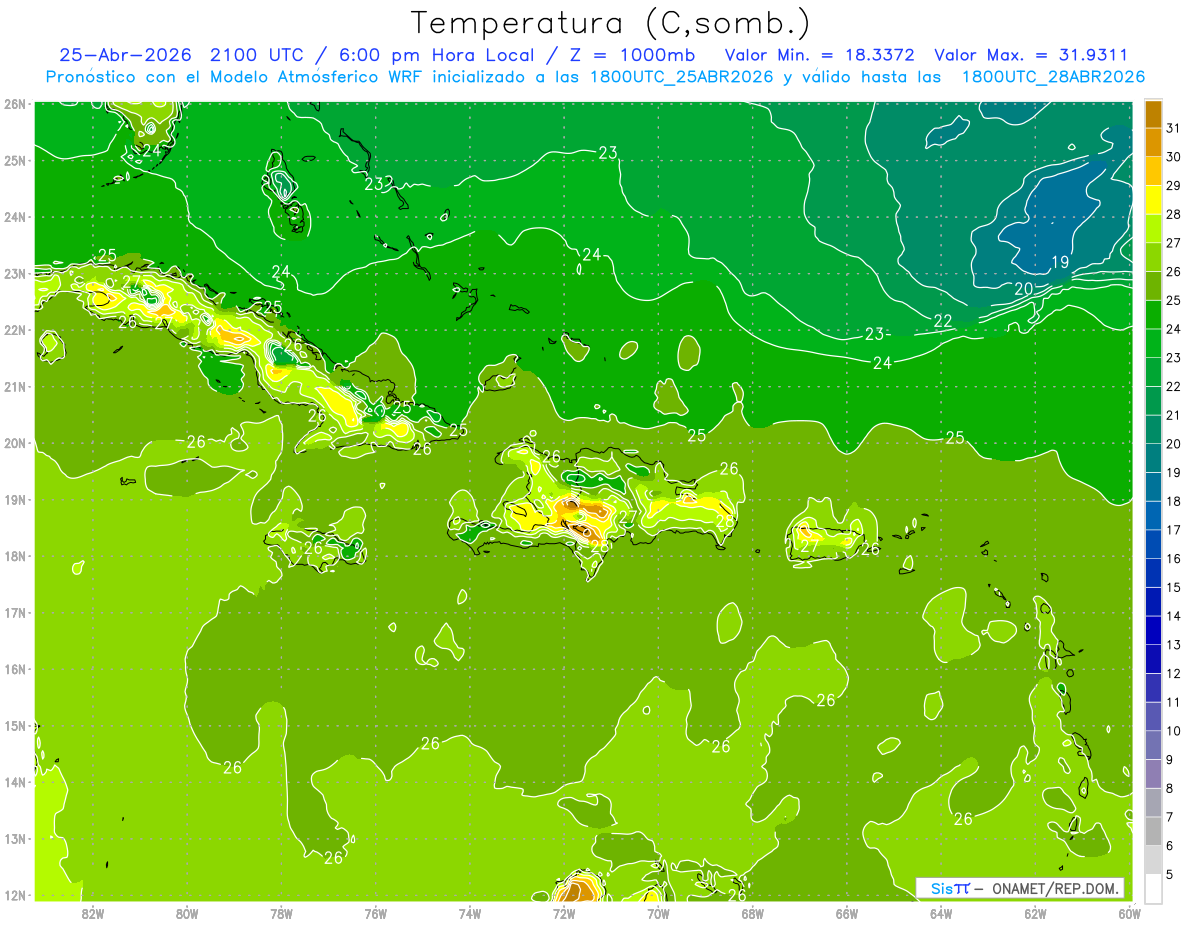Click the 1800UTC_28ABR2026 valid-until text
The image size is (1200, 927).
pos(1052,77)
